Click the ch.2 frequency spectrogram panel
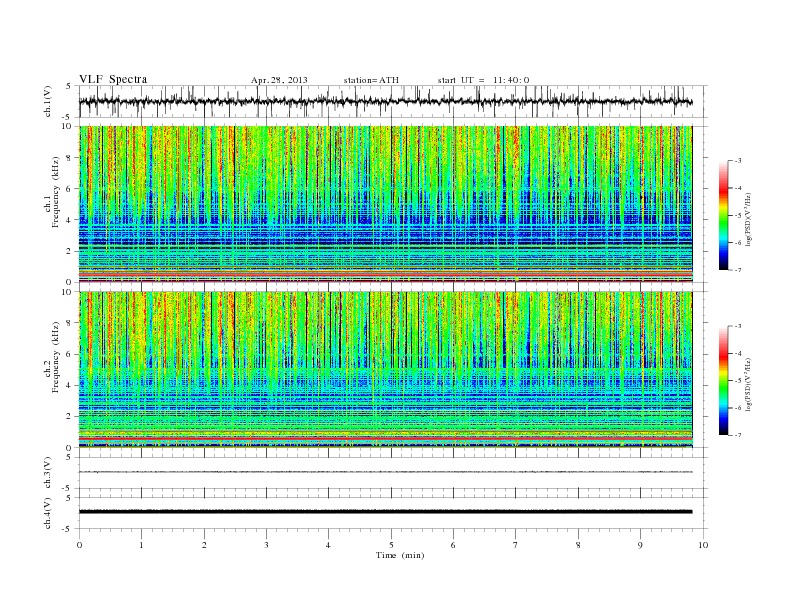The height and width of the screenshot is (612, 792). pos(385,370)
